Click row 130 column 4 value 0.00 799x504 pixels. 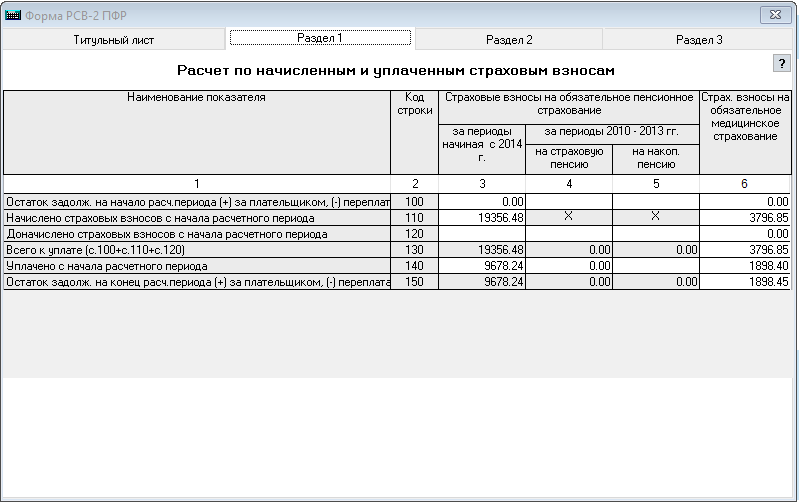[569, 250]
